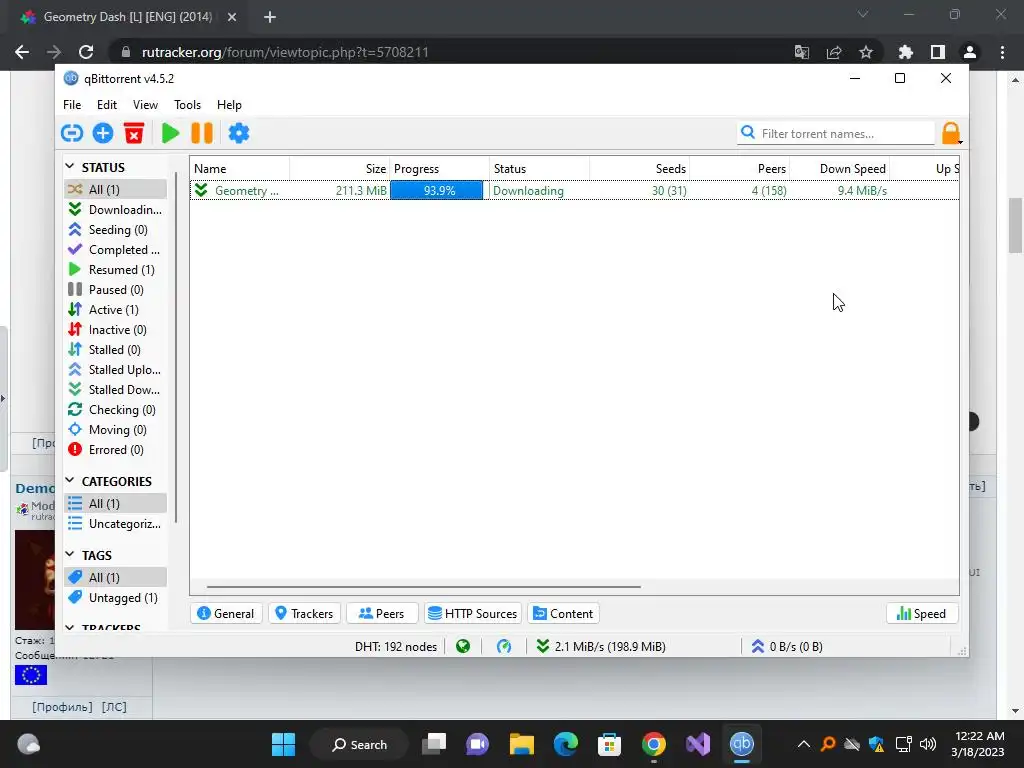Select the Stalled Uploading filter
The image size is (1024, 768).
coord(116,370)
